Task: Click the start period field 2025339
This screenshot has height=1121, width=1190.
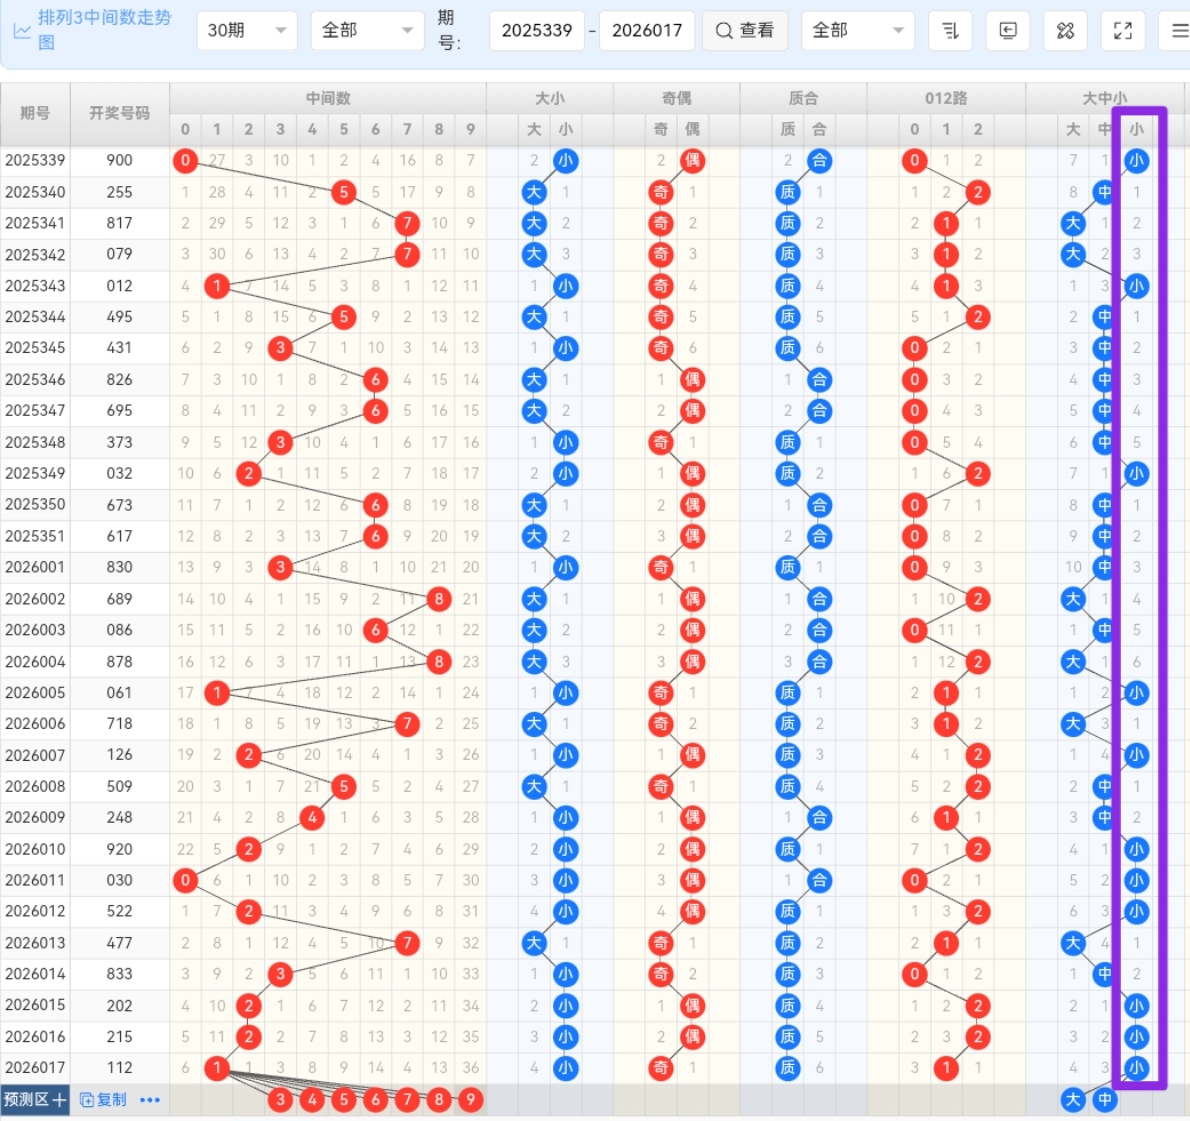Action: point(537,31)
